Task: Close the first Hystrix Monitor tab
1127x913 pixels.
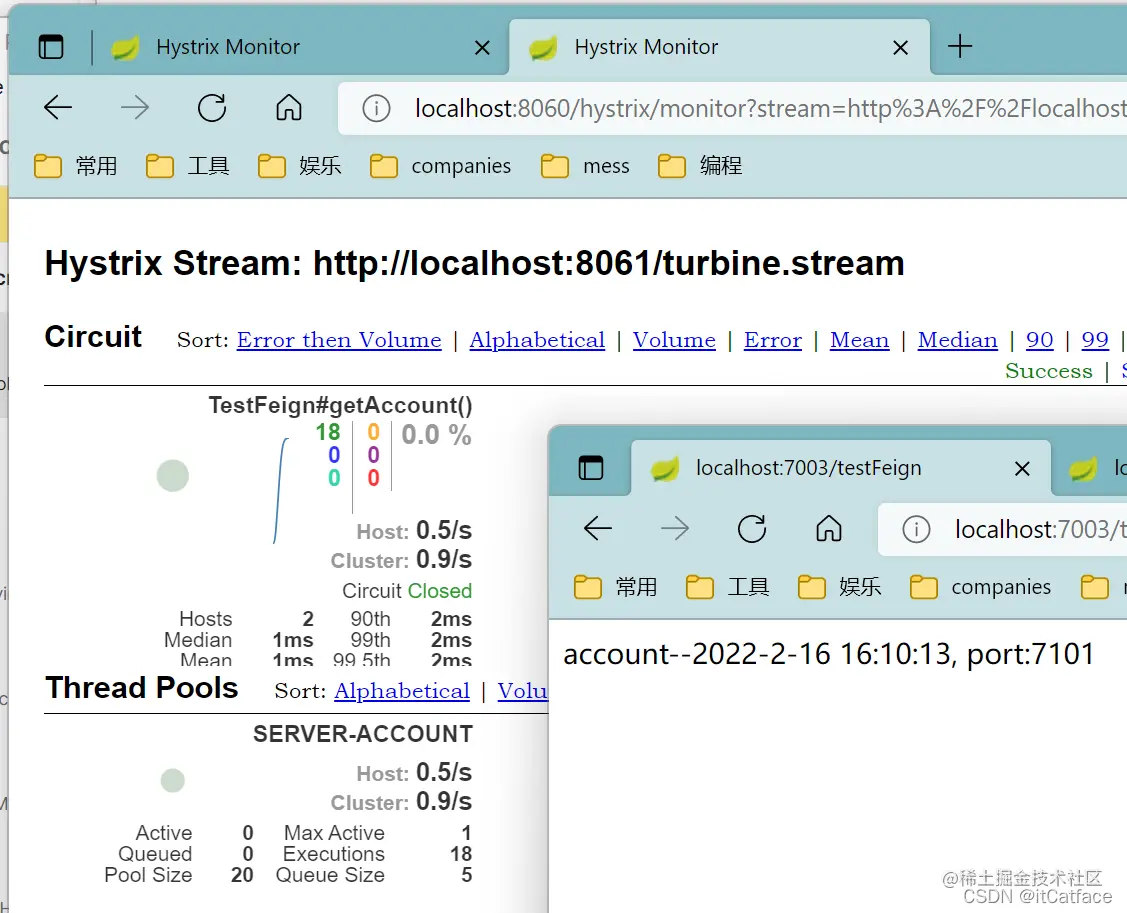Action: [482, 48]
